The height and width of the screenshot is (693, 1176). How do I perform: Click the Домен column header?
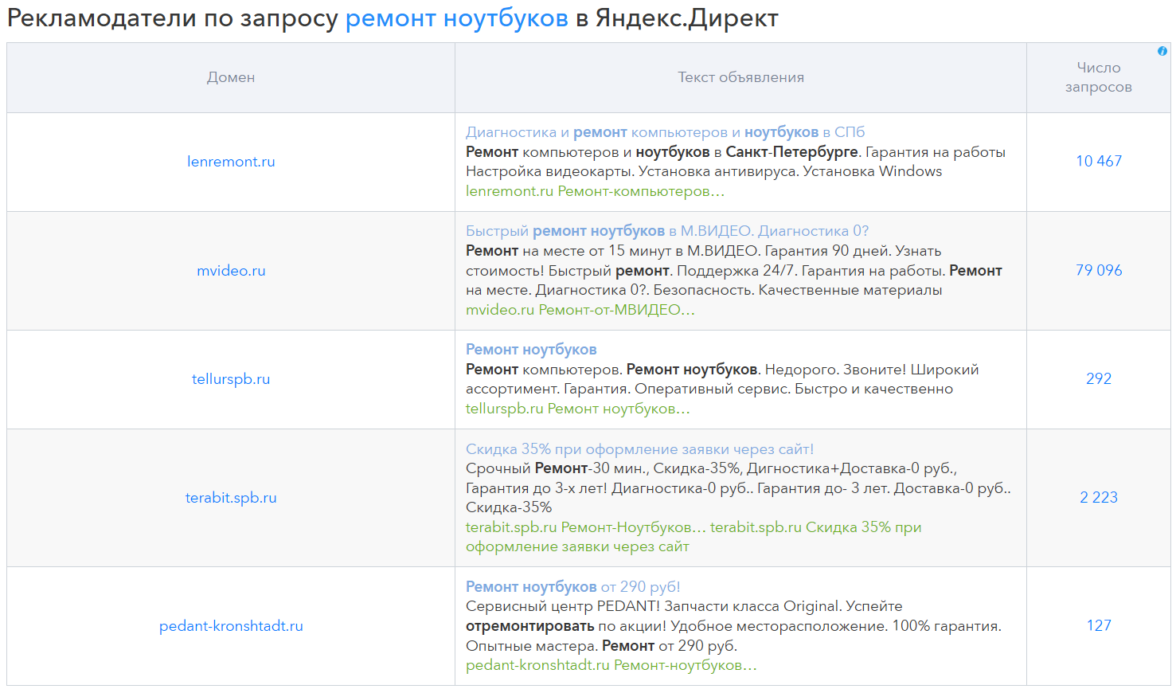click(231, 78)
